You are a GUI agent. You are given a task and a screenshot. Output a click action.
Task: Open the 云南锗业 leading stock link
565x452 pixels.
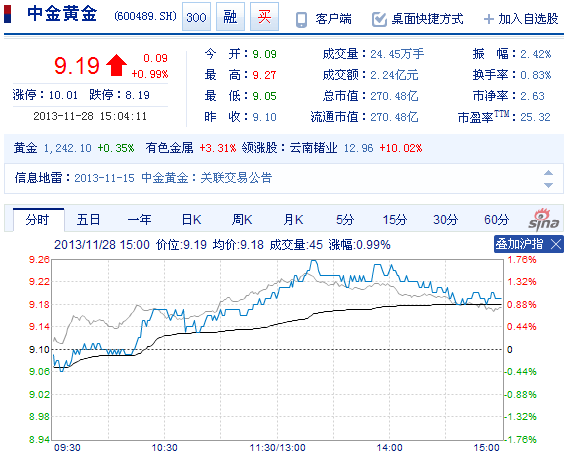[313, 148]
